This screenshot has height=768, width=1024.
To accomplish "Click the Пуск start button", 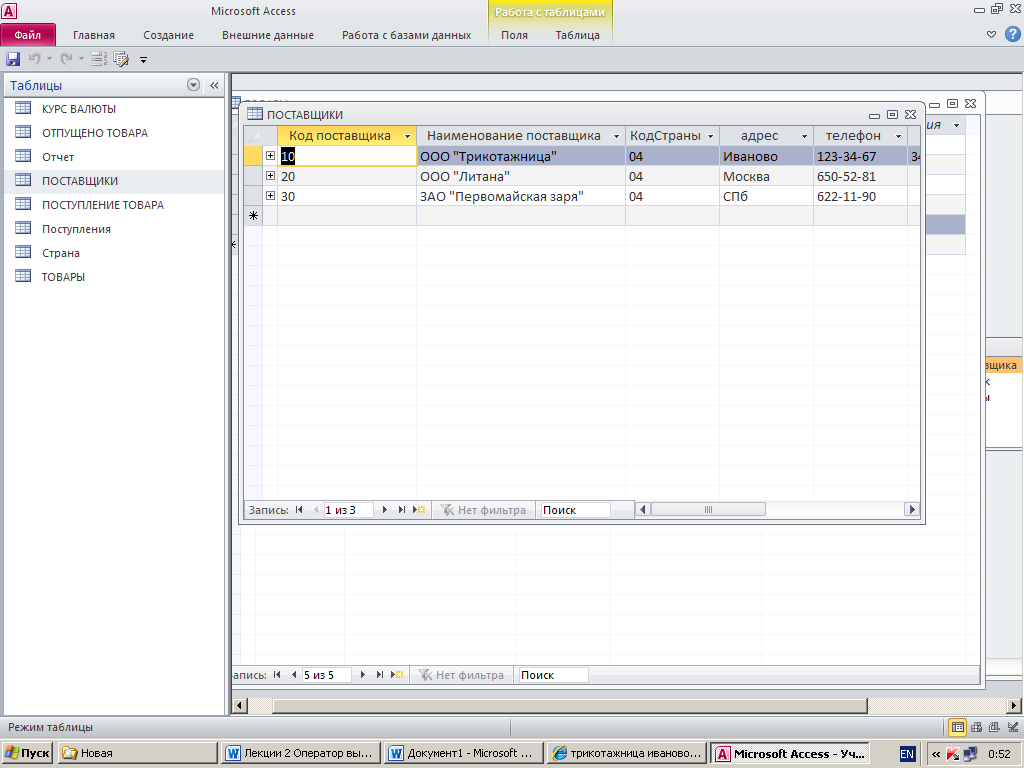I will click(x=27, y=753).
